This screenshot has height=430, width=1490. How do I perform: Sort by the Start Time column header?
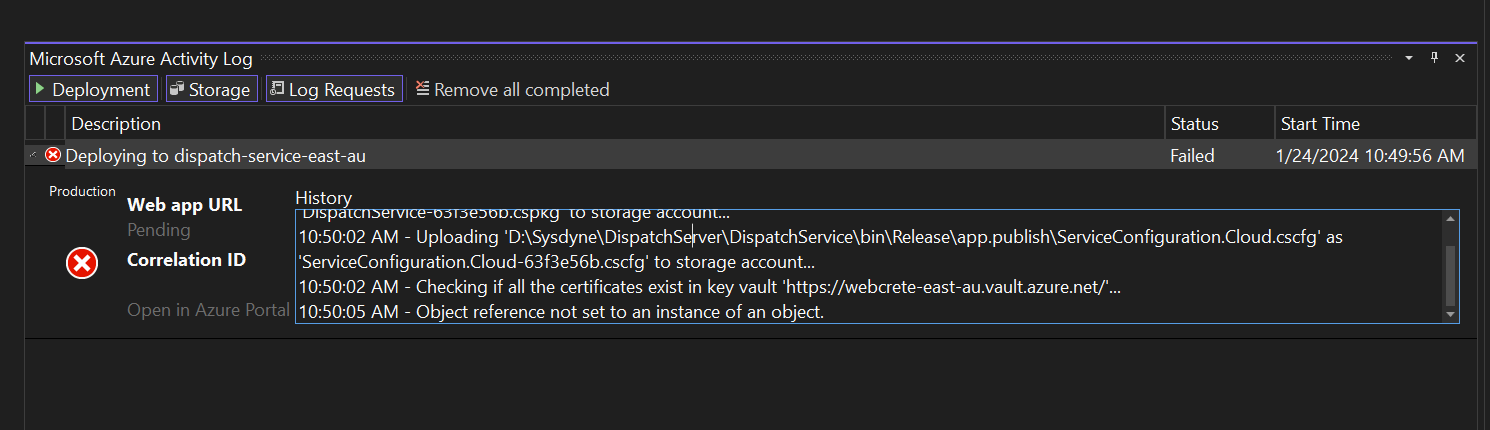coord(1320,124)
